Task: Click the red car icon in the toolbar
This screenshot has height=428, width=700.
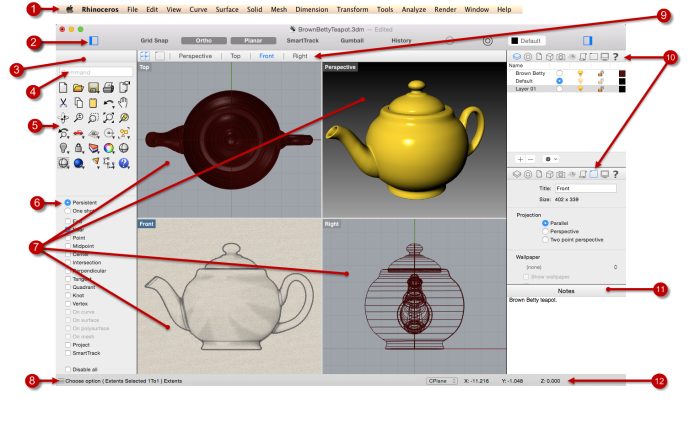Action: tap(78, 133)
